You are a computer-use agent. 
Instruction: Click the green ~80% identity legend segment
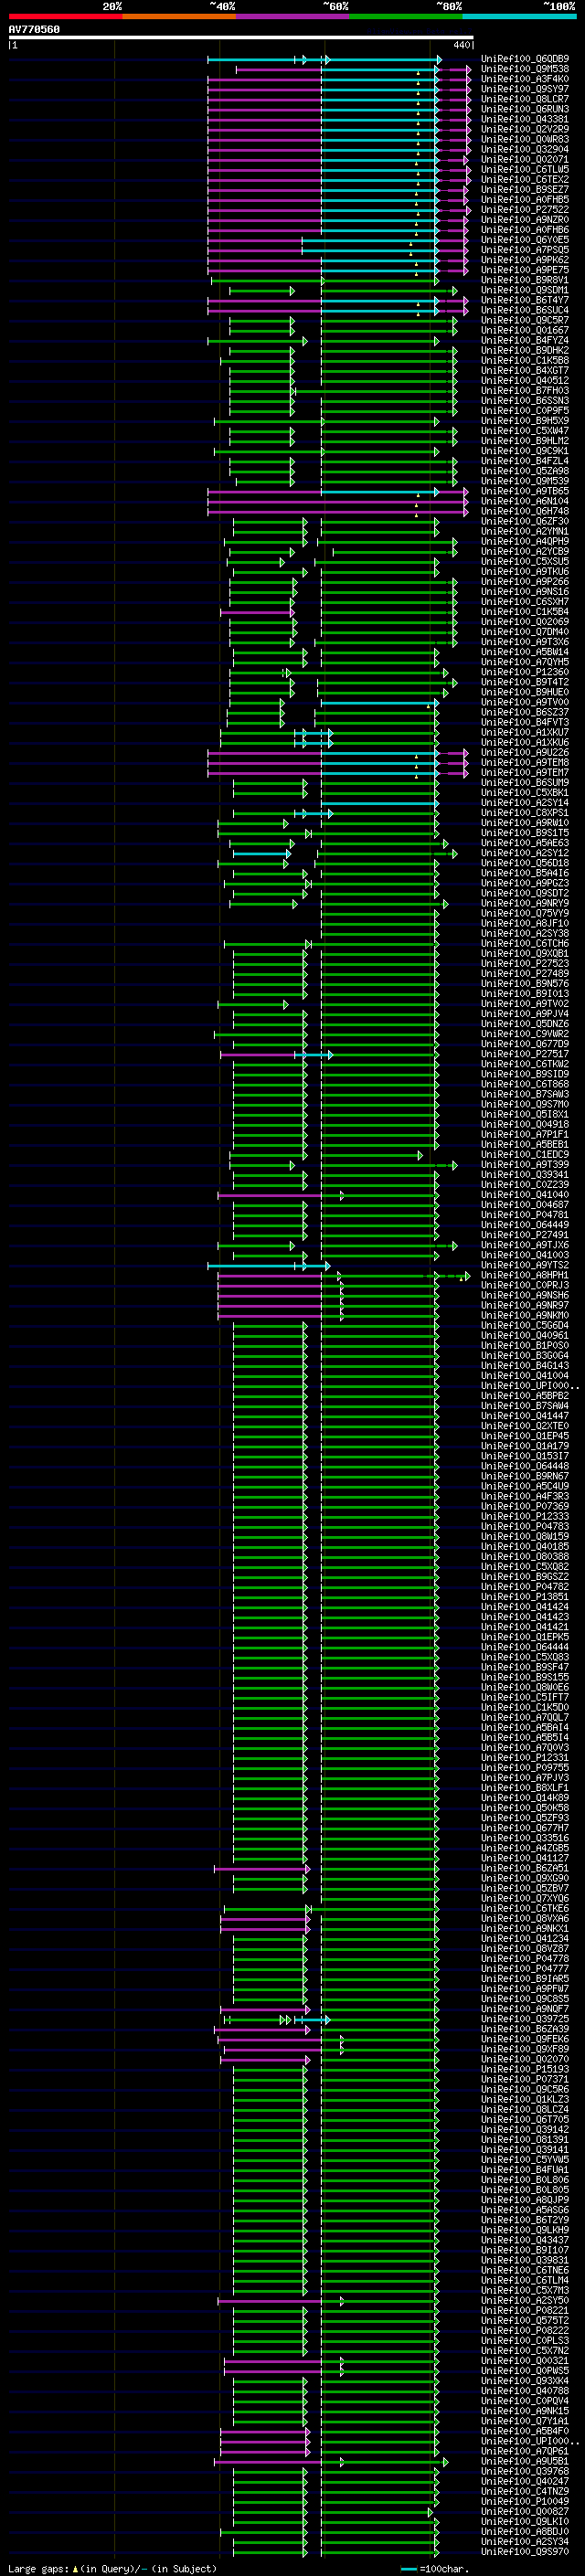[x=406, y=17]
